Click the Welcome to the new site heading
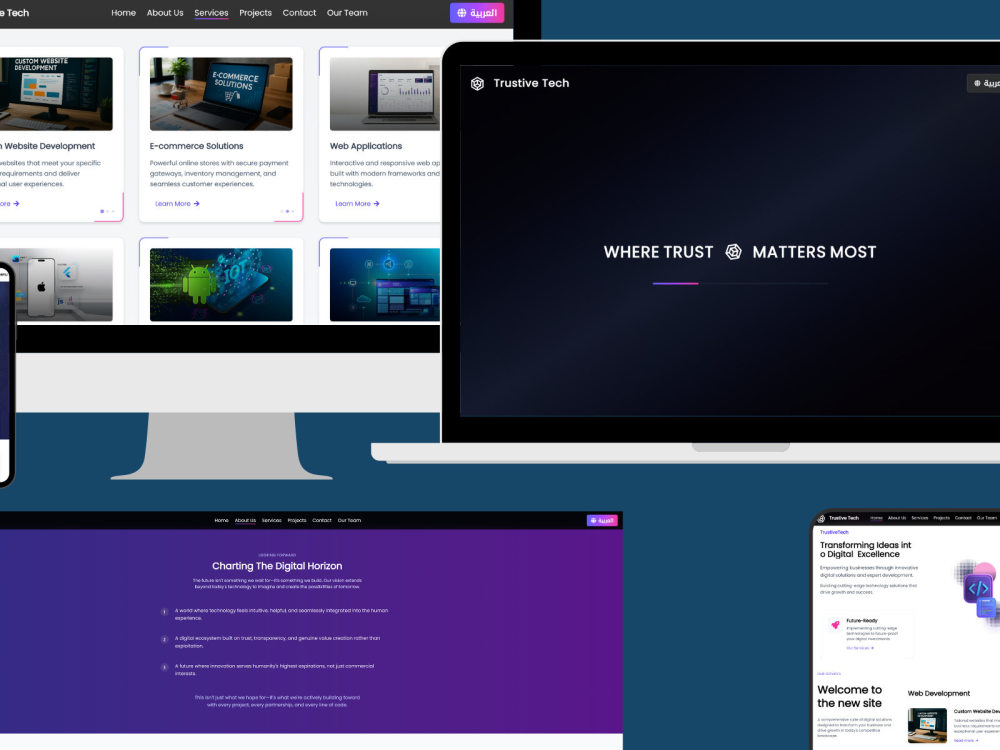Viewport: 1000px width, 750px height. pos(849,696)
